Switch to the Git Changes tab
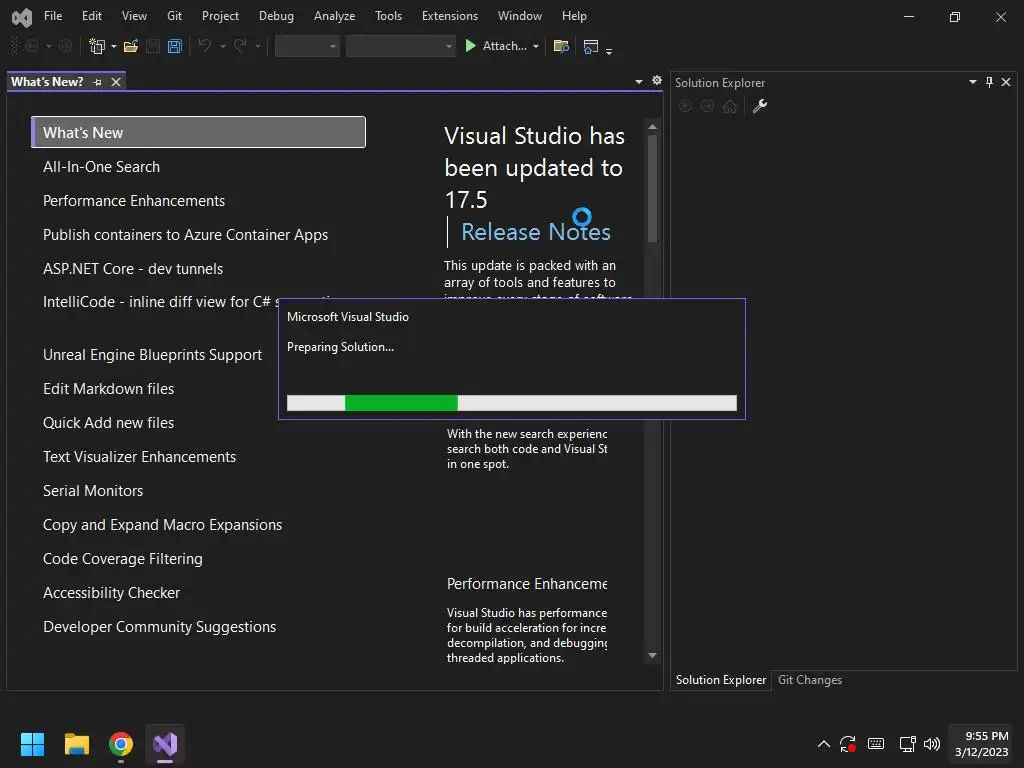Viewport: 1024px width, 768px height. [x=810, y=680]
